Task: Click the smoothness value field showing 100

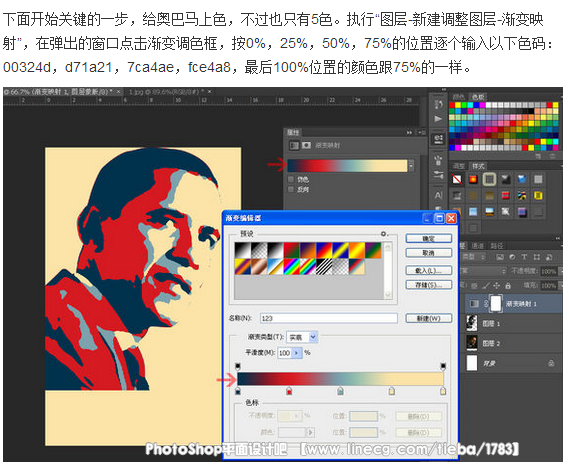Action: tap(285, 353)
